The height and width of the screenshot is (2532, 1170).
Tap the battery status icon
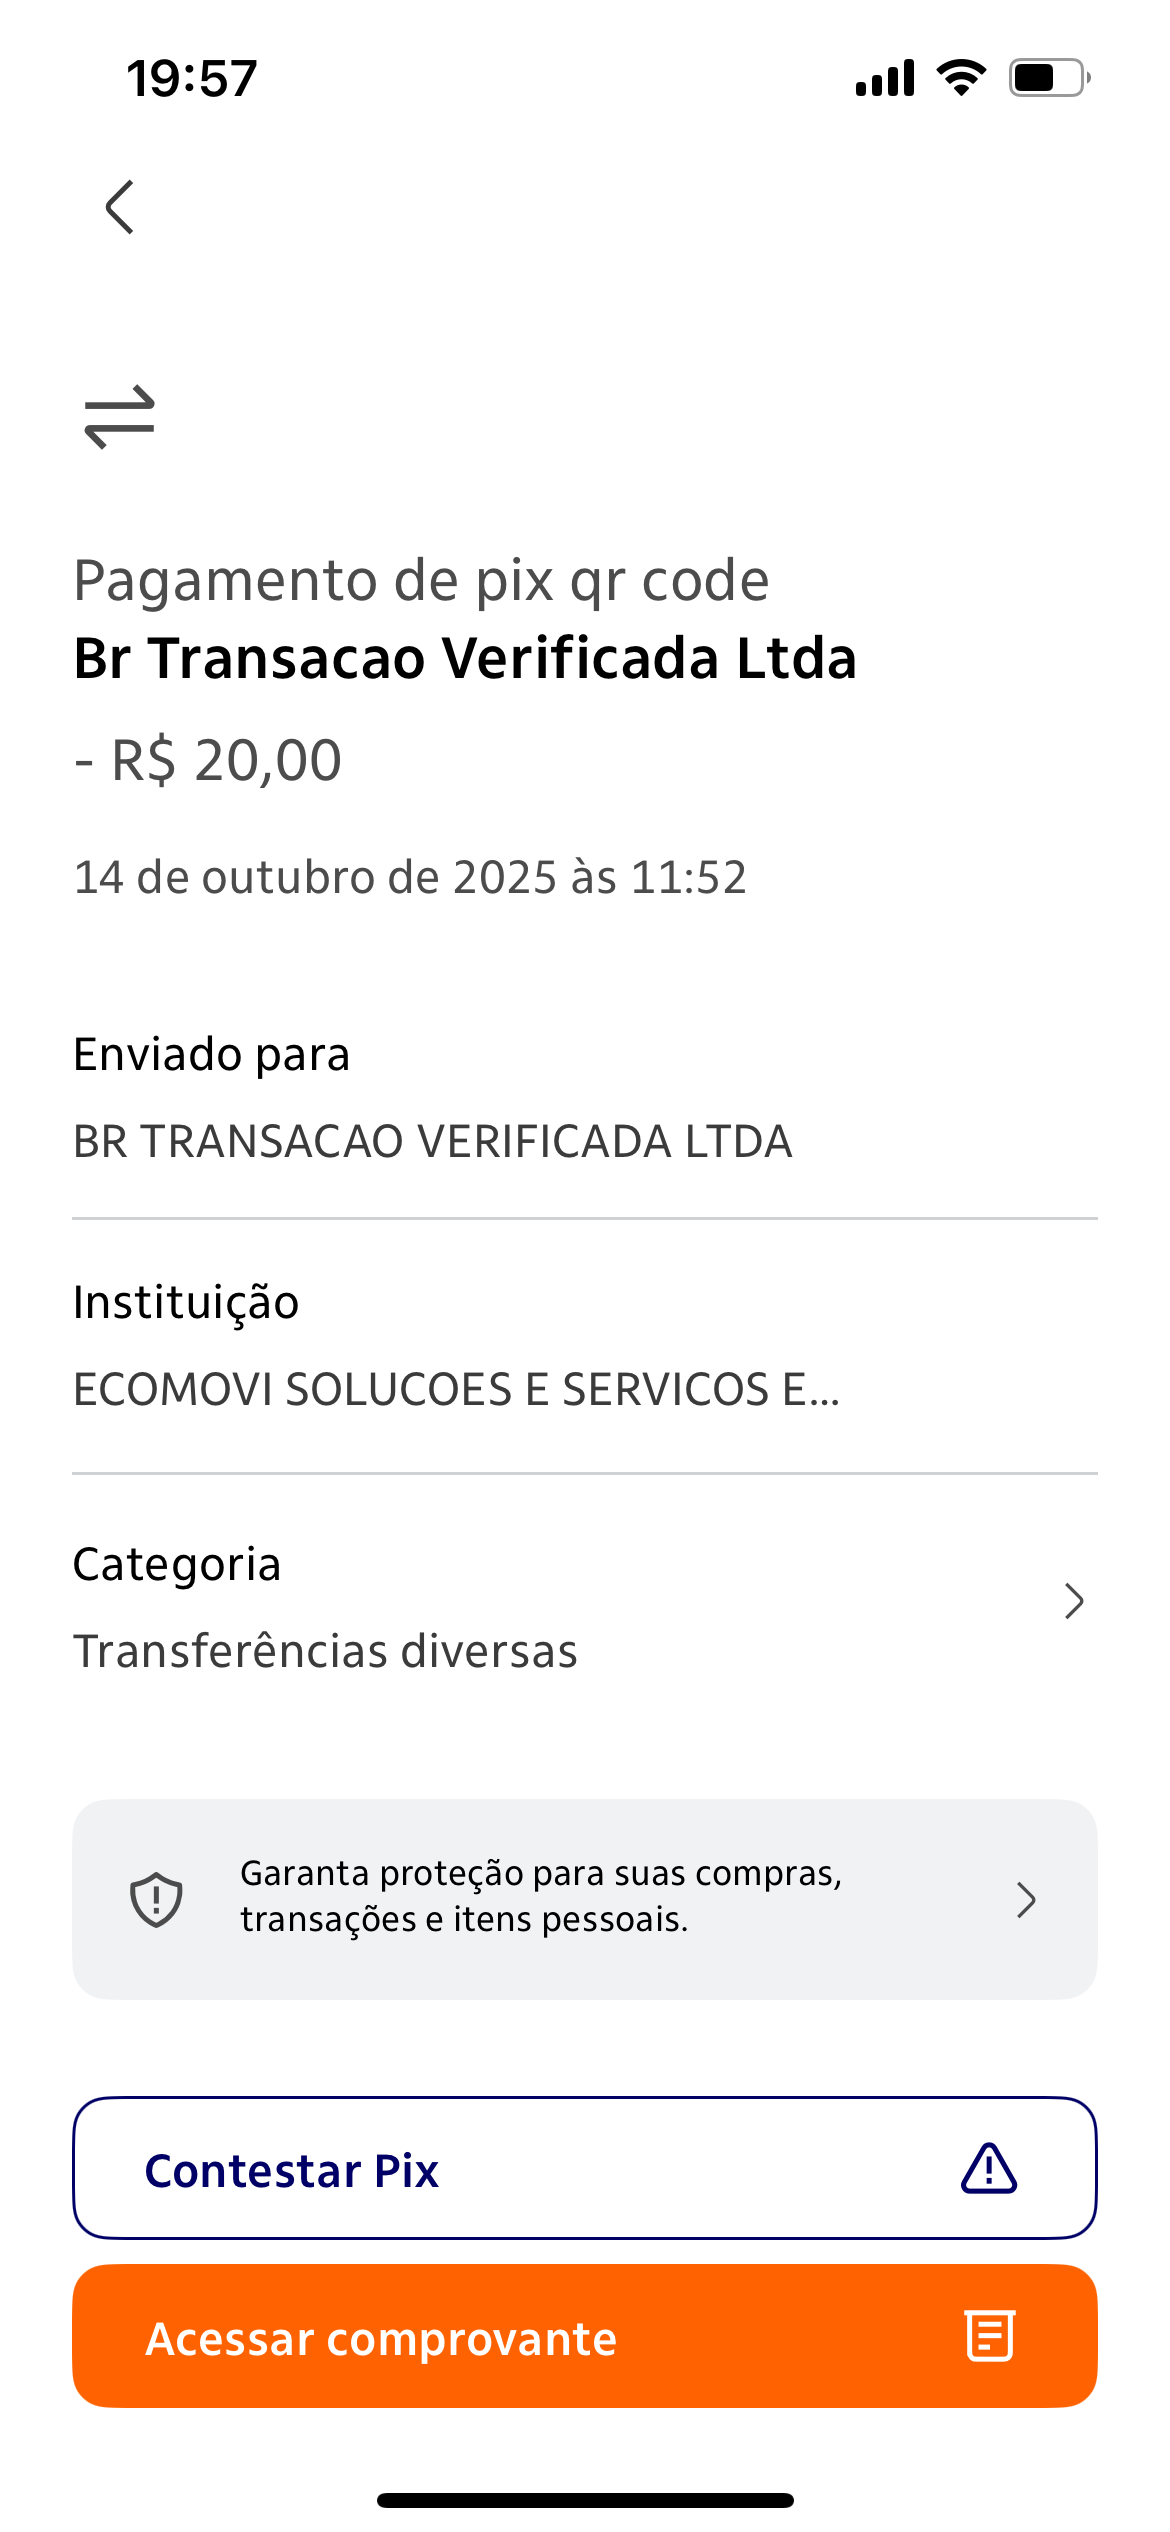pos(1048,78)
